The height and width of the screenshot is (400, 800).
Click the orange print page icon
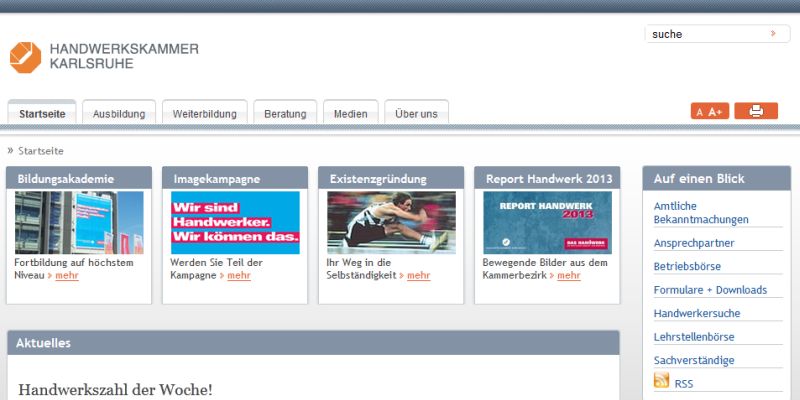[756, 111]
